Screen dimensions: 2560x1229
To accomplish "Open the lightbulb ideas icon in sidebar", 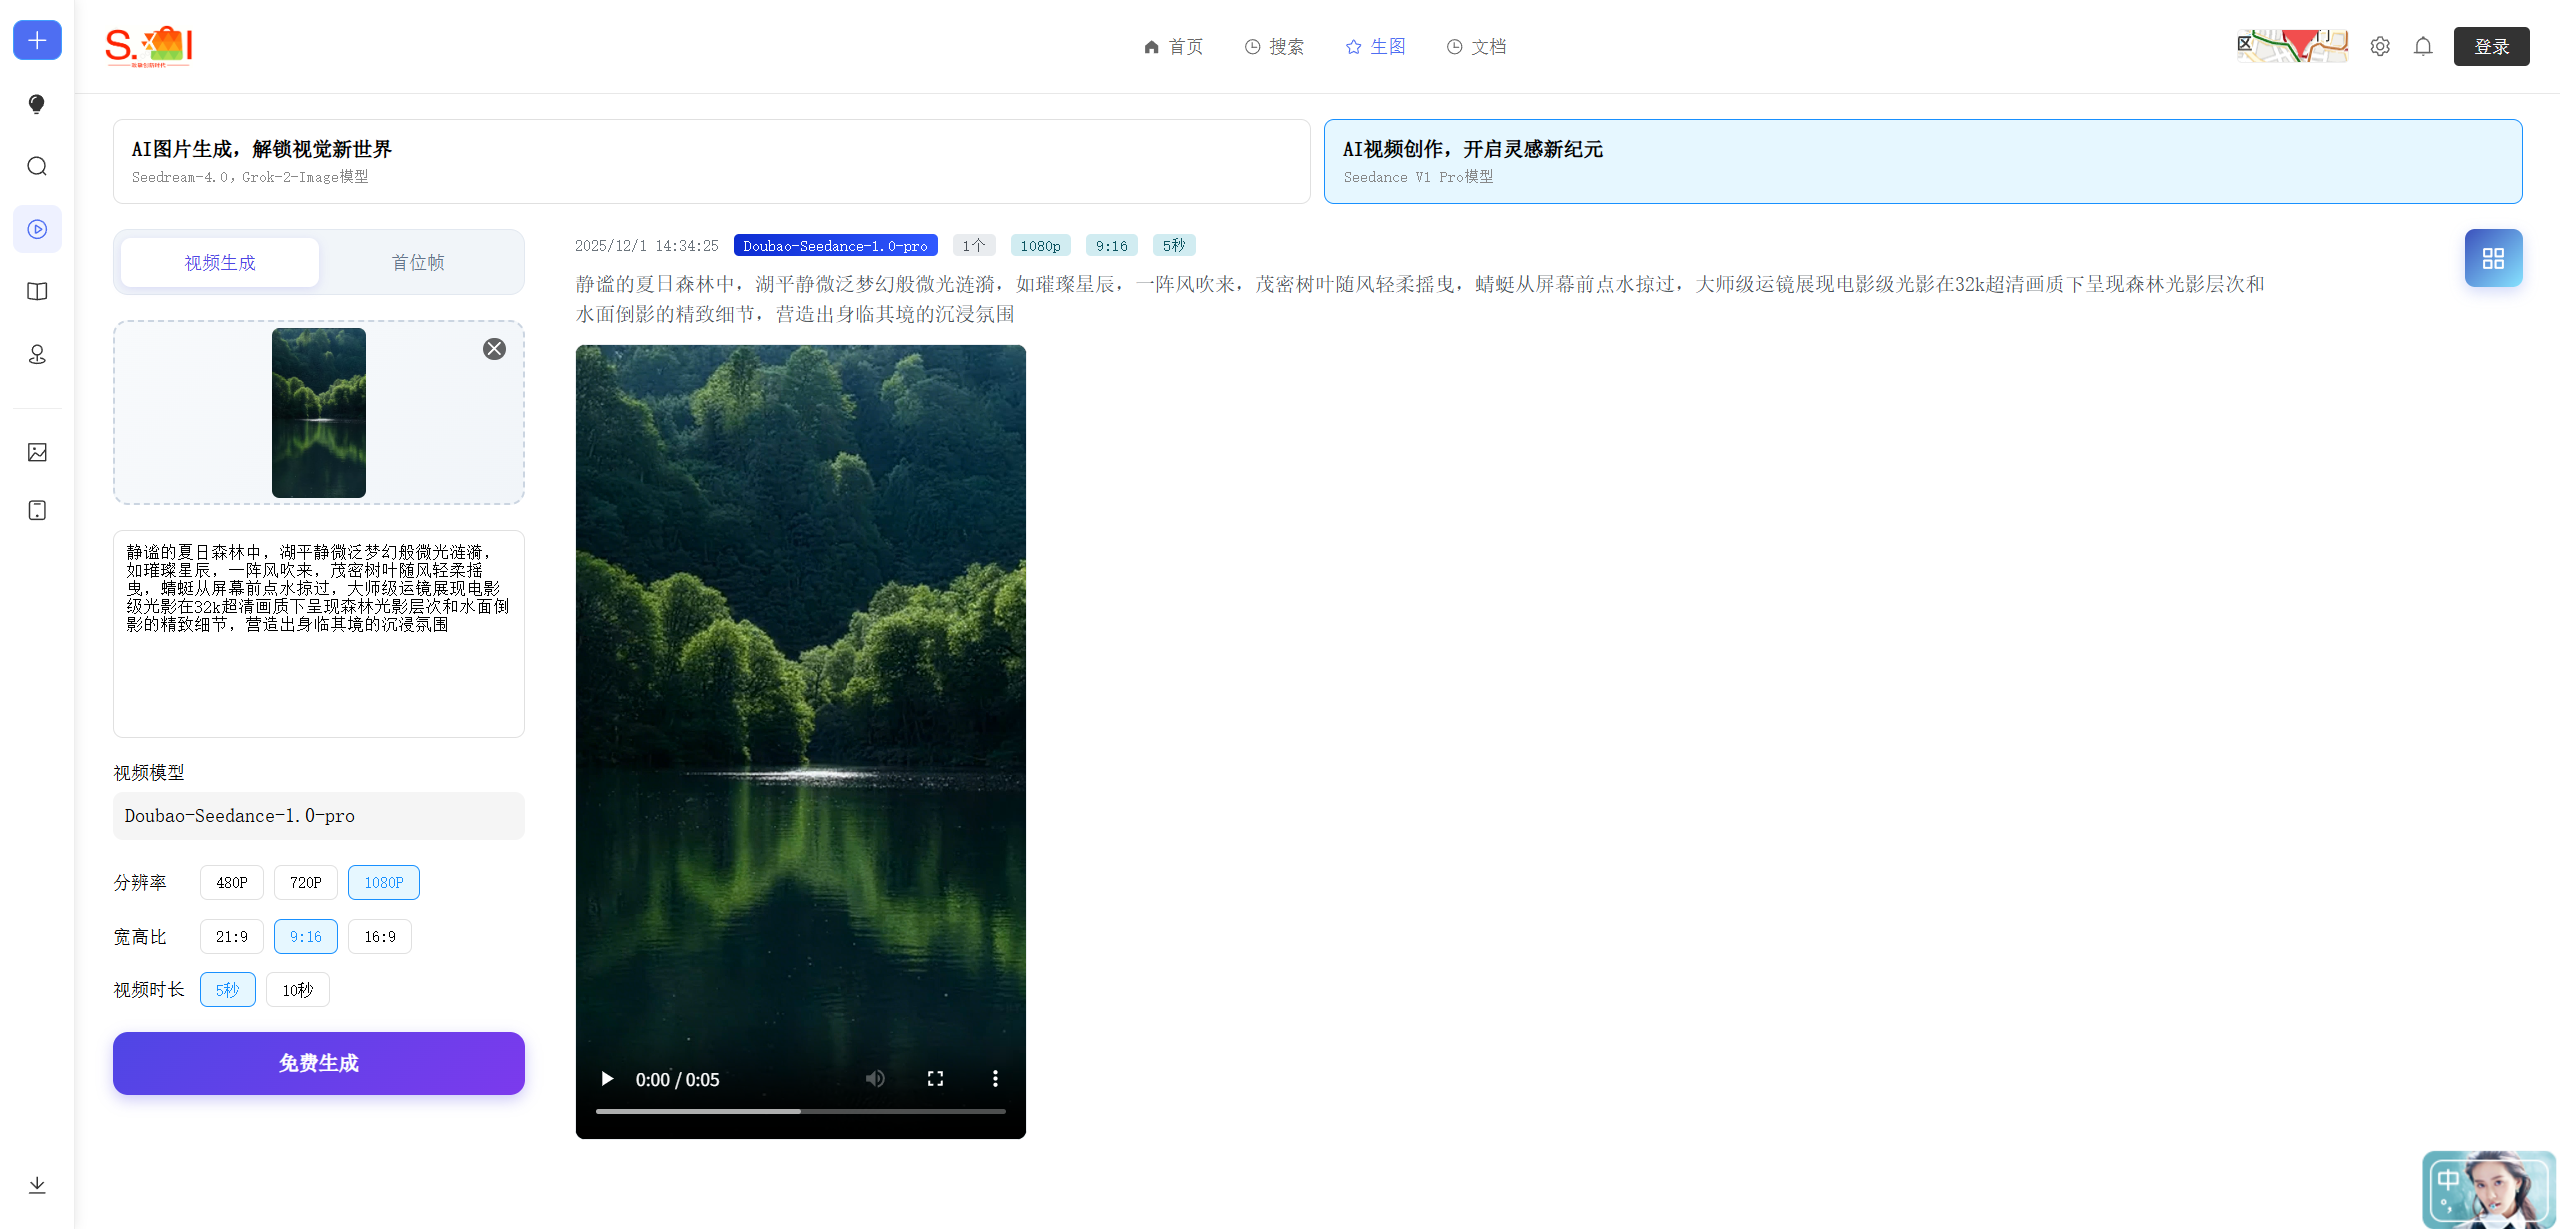I will click(37, 104).
